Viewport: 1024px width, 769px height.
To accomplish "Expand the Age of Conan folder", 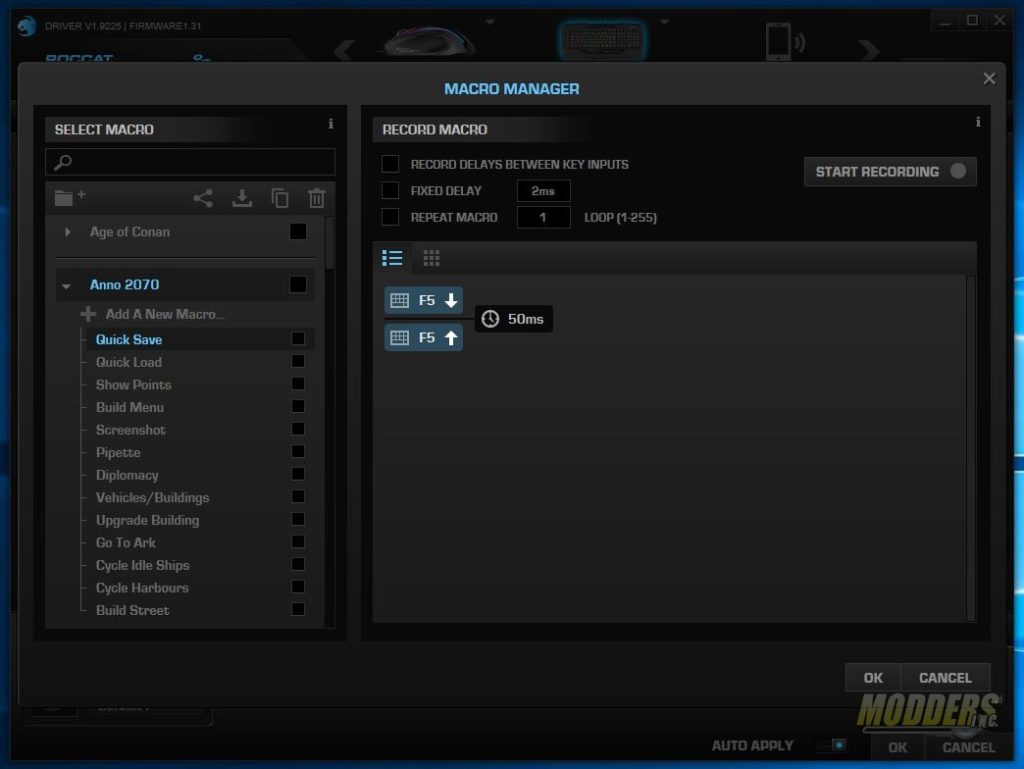I will pyautogui.click(x=67, y=232).
